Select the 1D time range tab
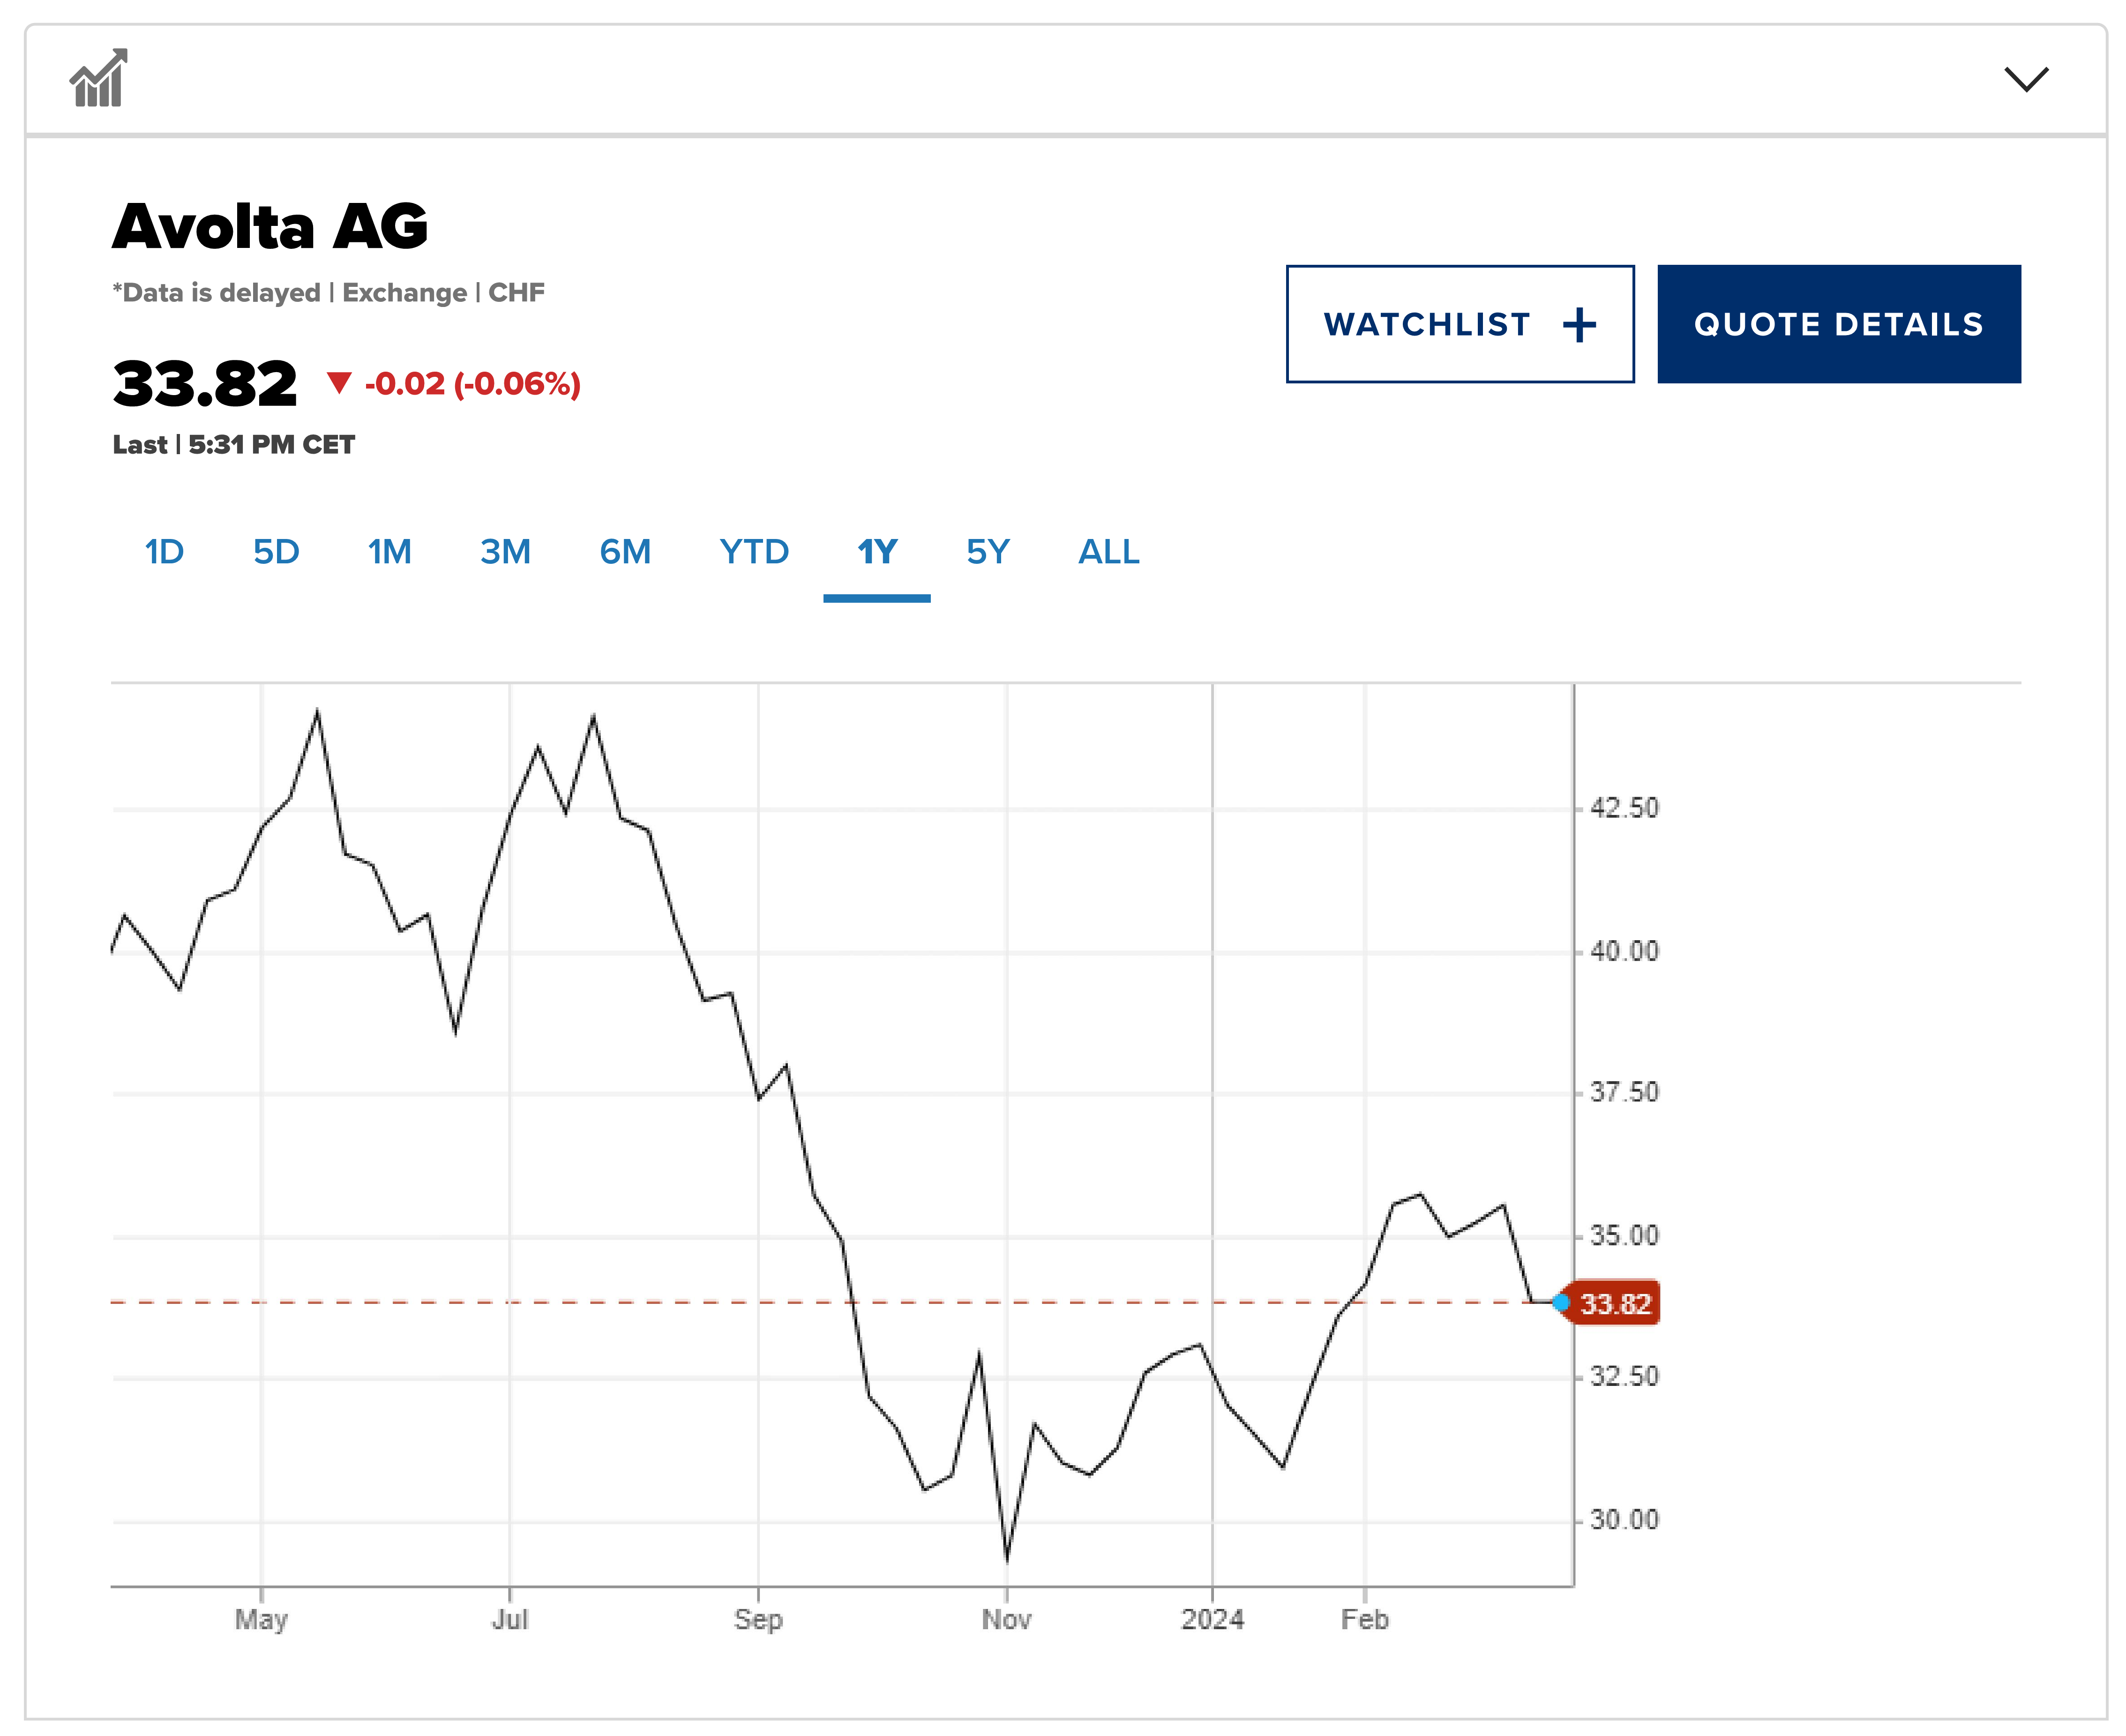 pyautogui.click(x=164, y=552)
